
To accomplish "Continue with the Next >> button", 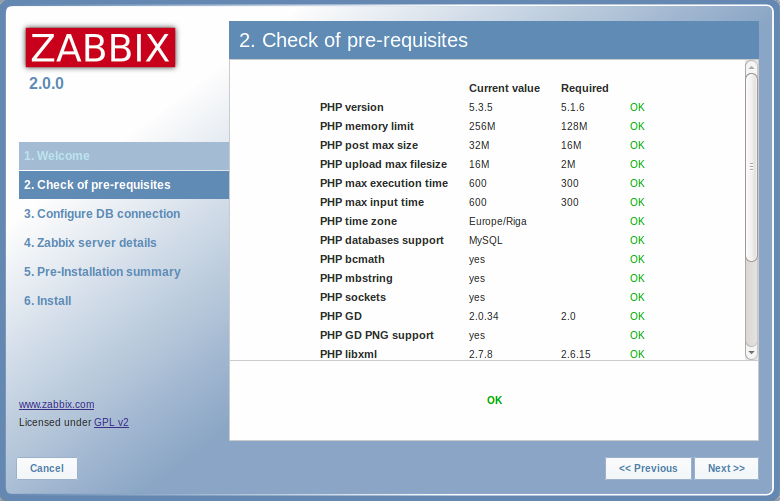I will click(x=726, y=468).
